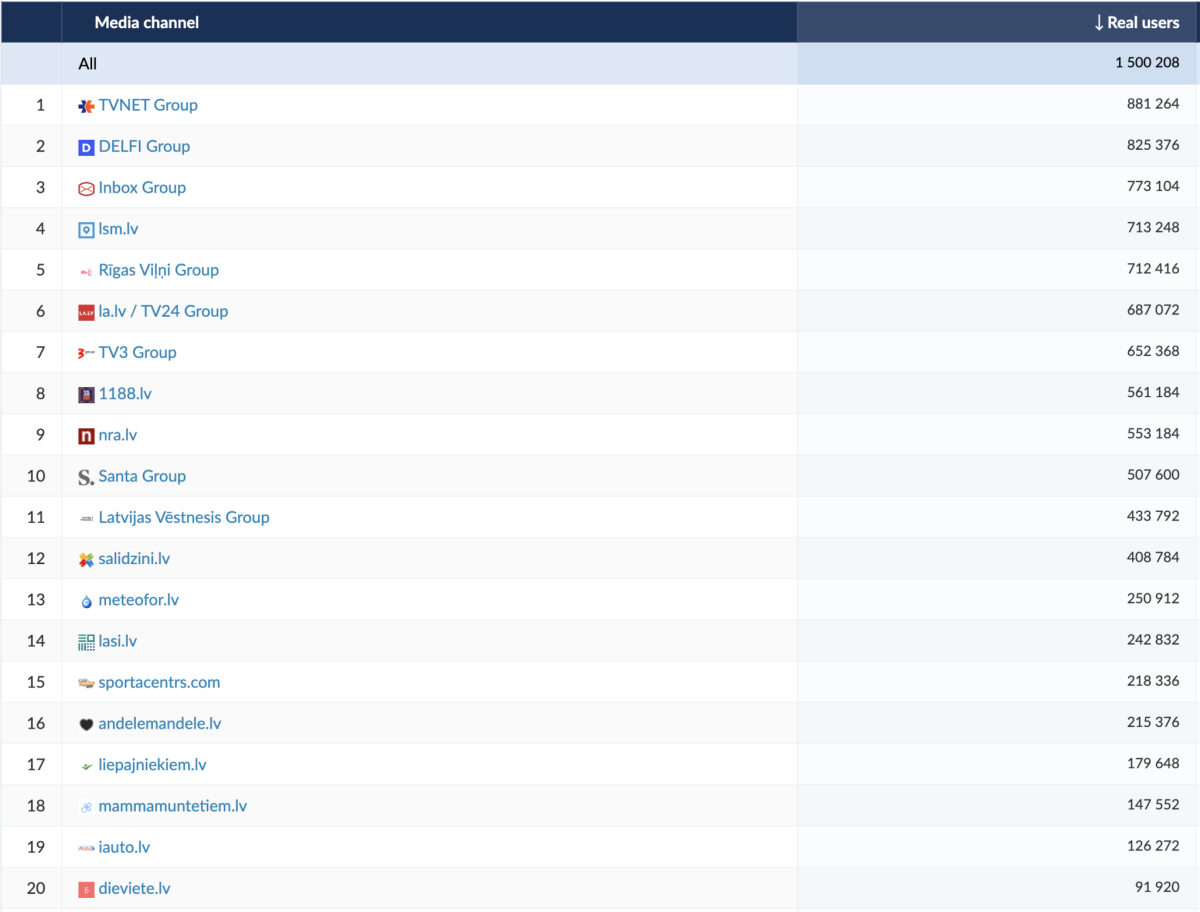Click the Media channel column header

pos(146,22)
